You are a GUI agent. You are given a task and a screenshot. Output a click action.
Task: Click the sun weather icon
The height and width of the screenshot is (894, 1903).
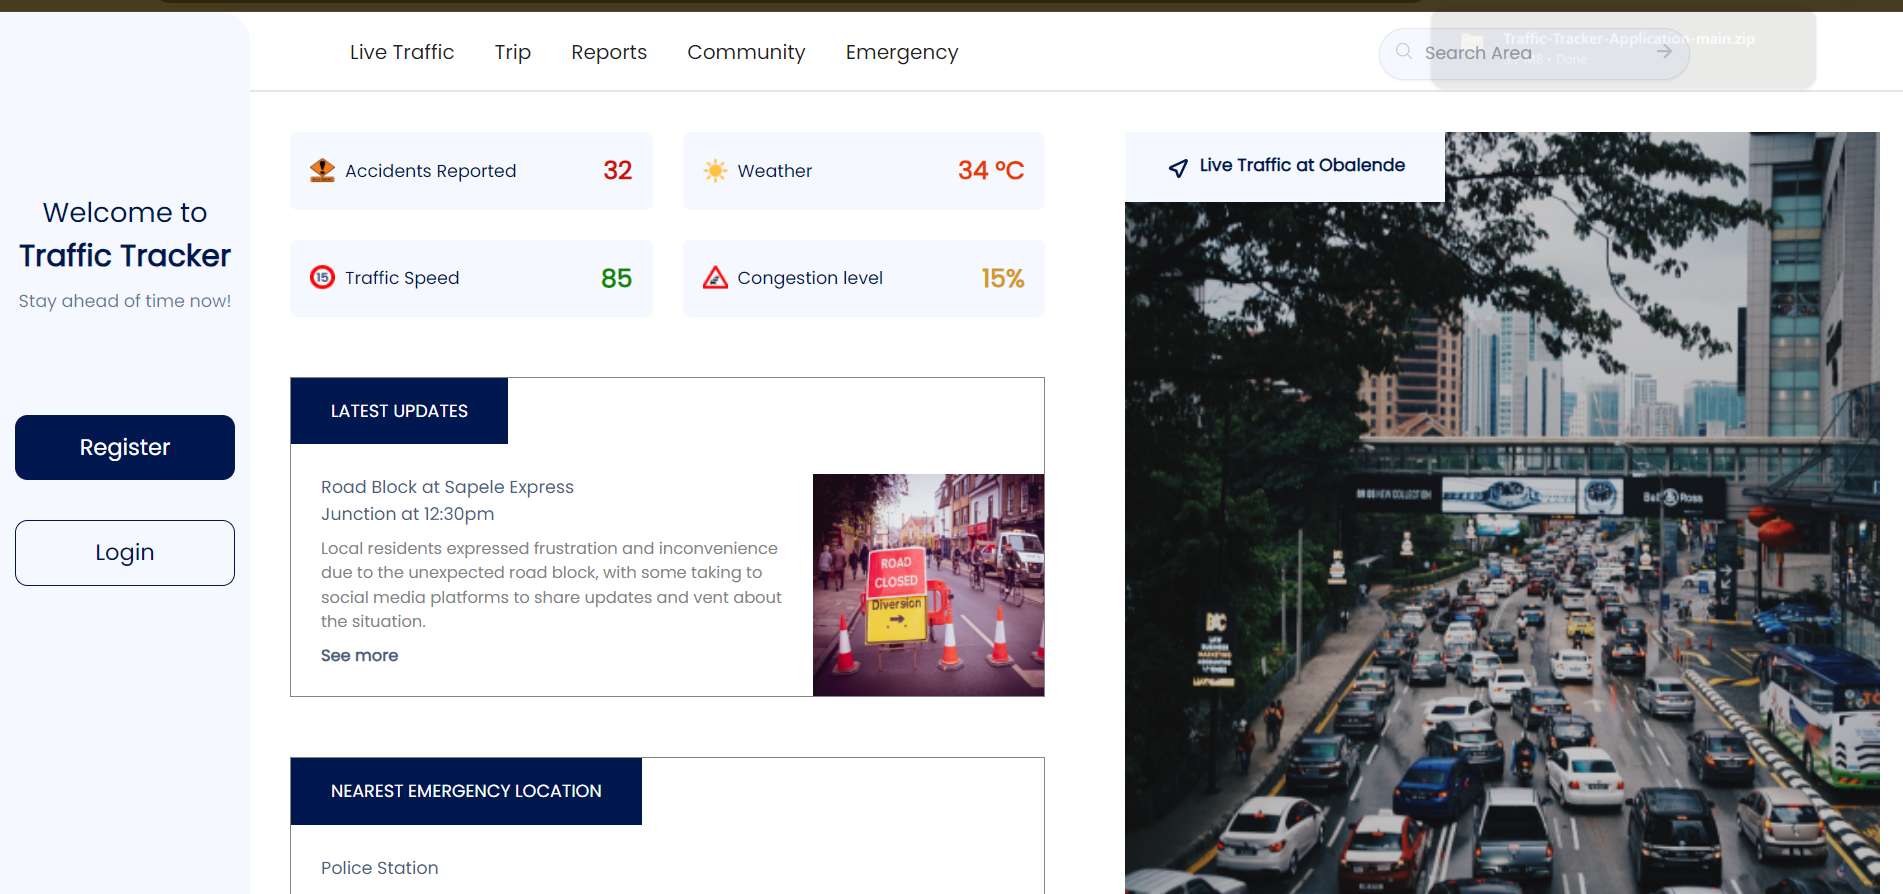(x=715, y=171)
